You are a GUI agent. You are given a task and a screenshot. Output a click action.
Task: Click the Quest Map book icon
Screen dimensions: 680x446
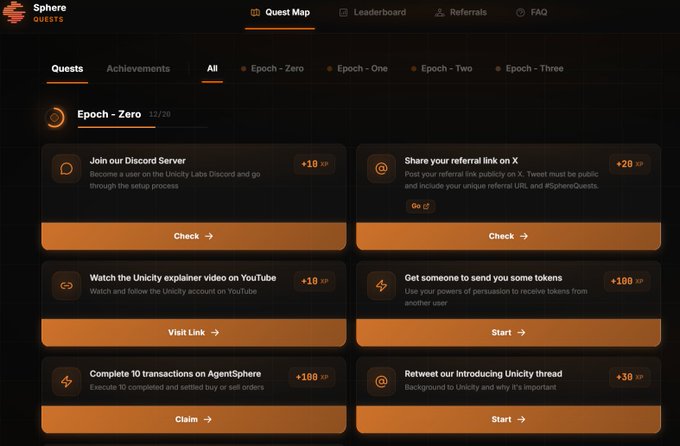tap(255, 13)
